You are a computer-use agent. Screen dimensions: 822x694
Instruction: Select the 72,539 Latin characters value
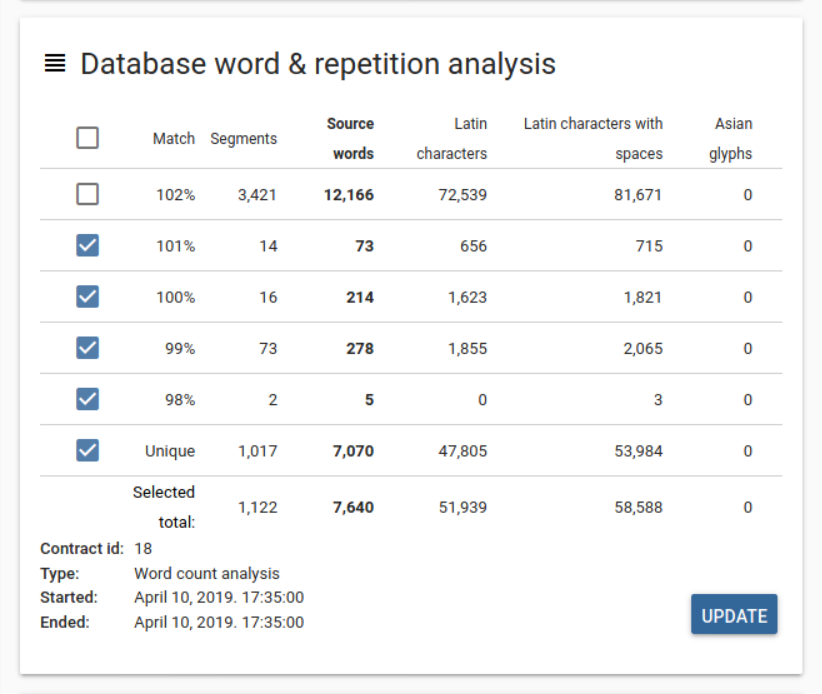click(463, 195)
